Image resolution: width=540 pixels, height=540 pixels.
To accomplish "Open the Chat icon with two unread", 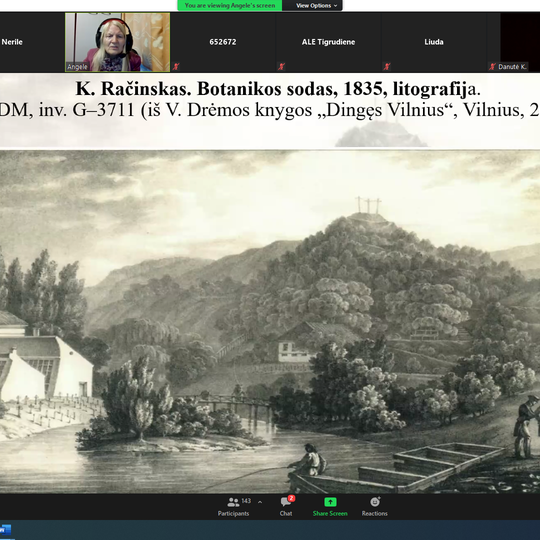I will [x=286, y=502].
